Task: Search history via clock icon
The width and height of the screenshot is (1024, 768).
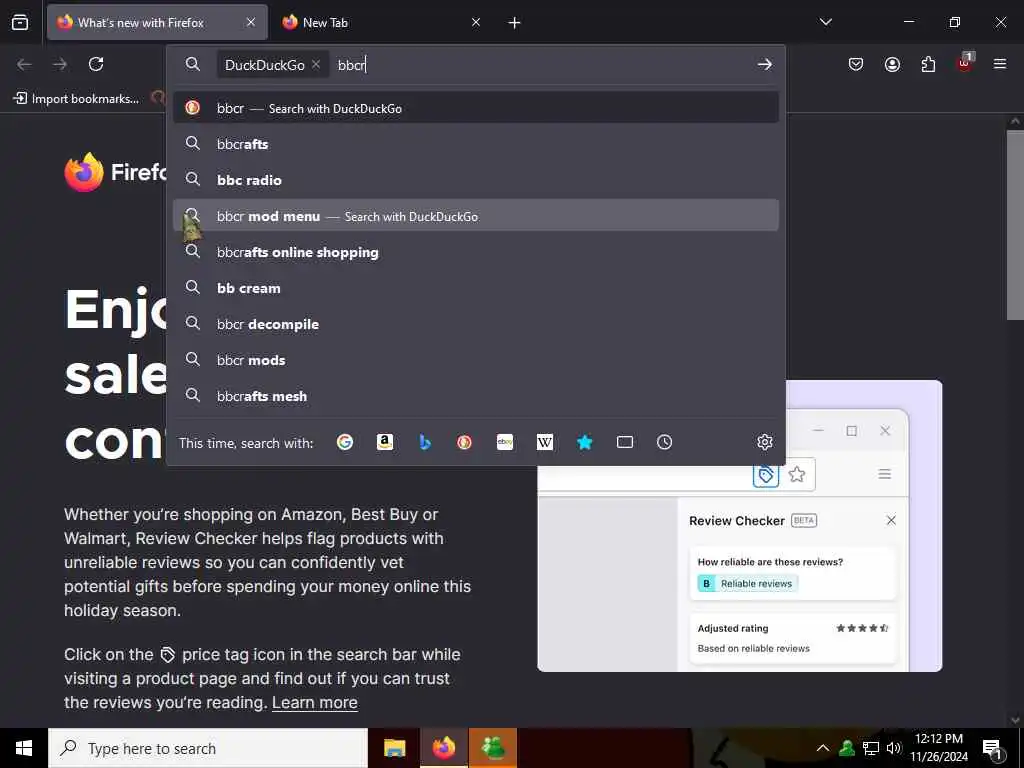Action: pos(664,442)
